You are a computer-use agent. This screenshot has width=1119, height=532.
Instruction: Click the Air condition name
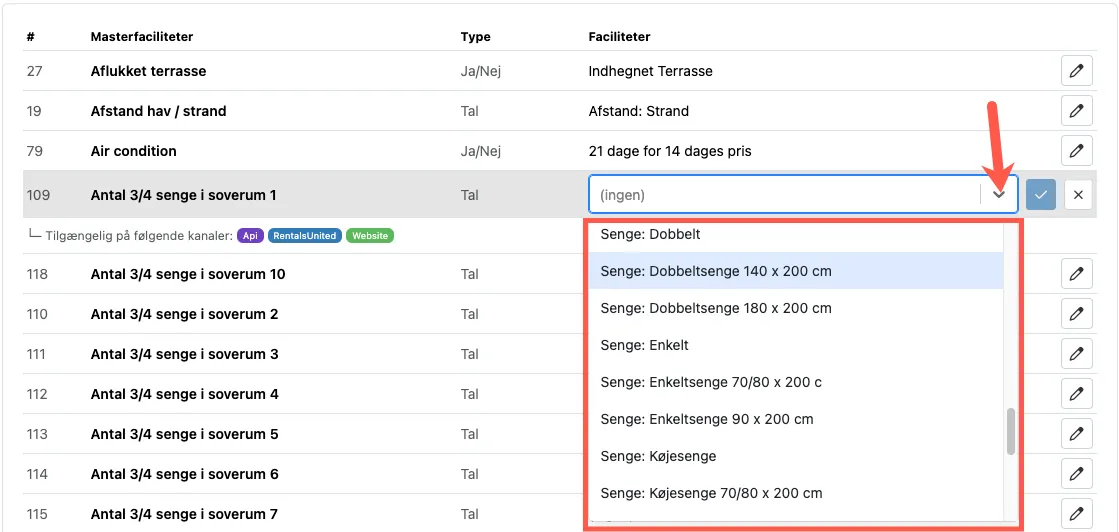(x=133, y=151)
